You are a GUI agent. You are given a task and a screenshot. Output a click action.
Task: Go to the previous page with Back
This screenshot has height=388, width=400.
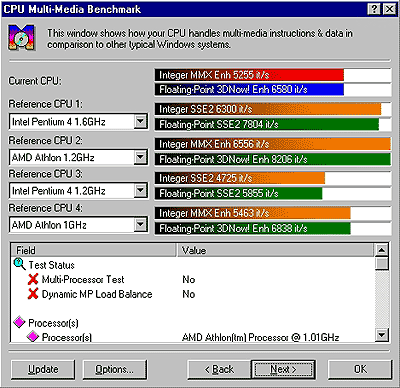[219, 369]
